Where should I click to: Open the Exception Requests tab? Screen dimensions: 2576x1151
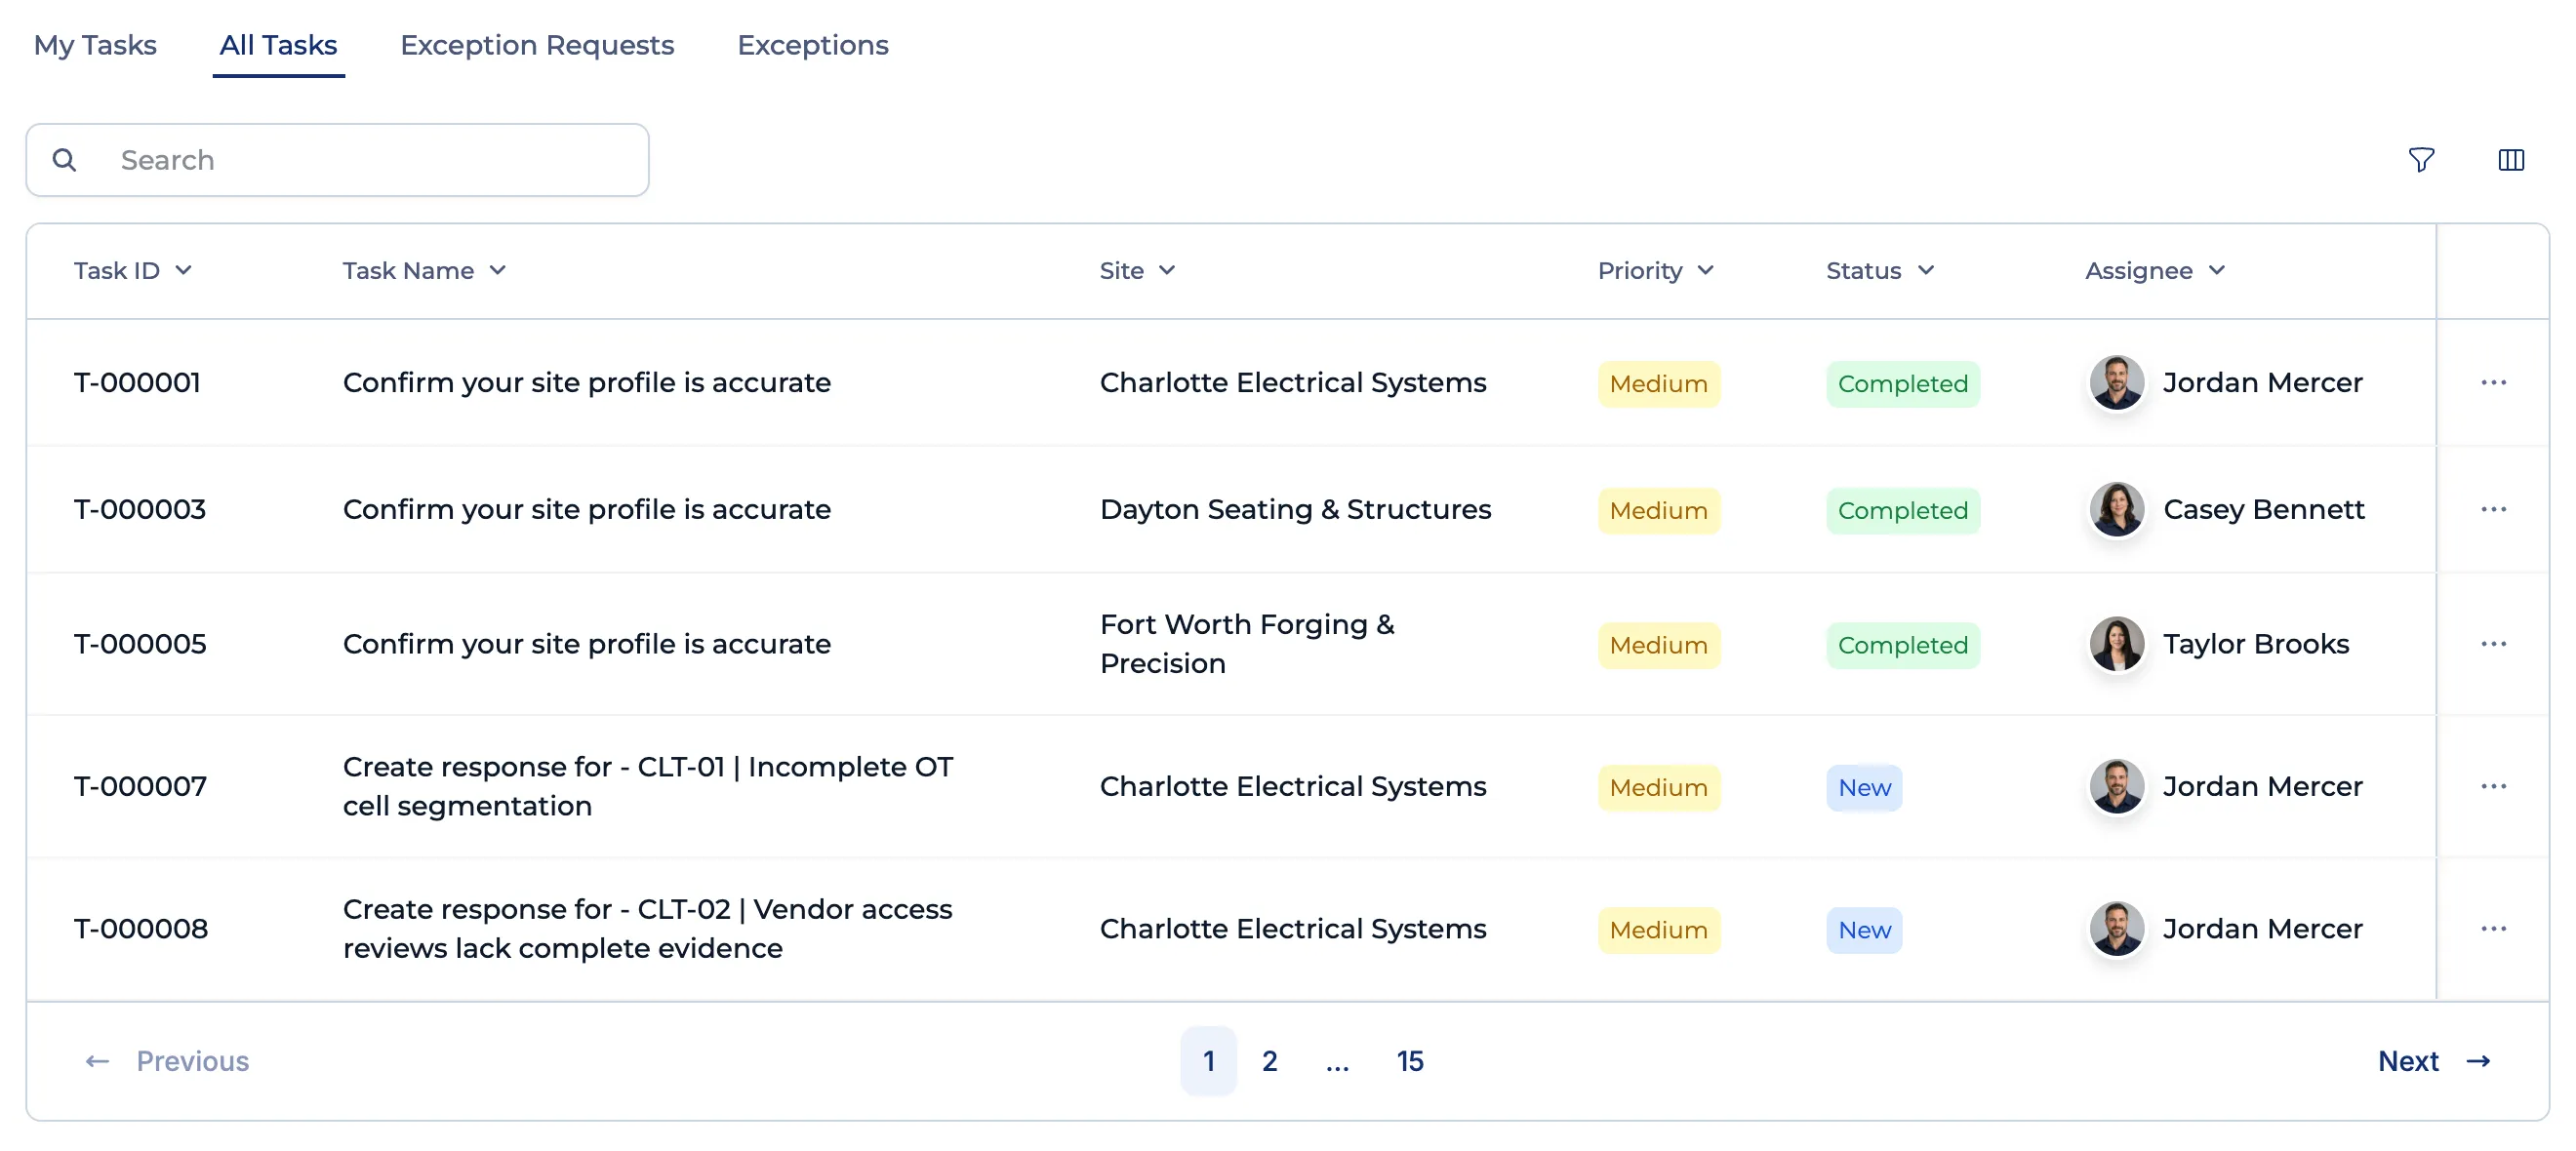(x=537, y=45)
